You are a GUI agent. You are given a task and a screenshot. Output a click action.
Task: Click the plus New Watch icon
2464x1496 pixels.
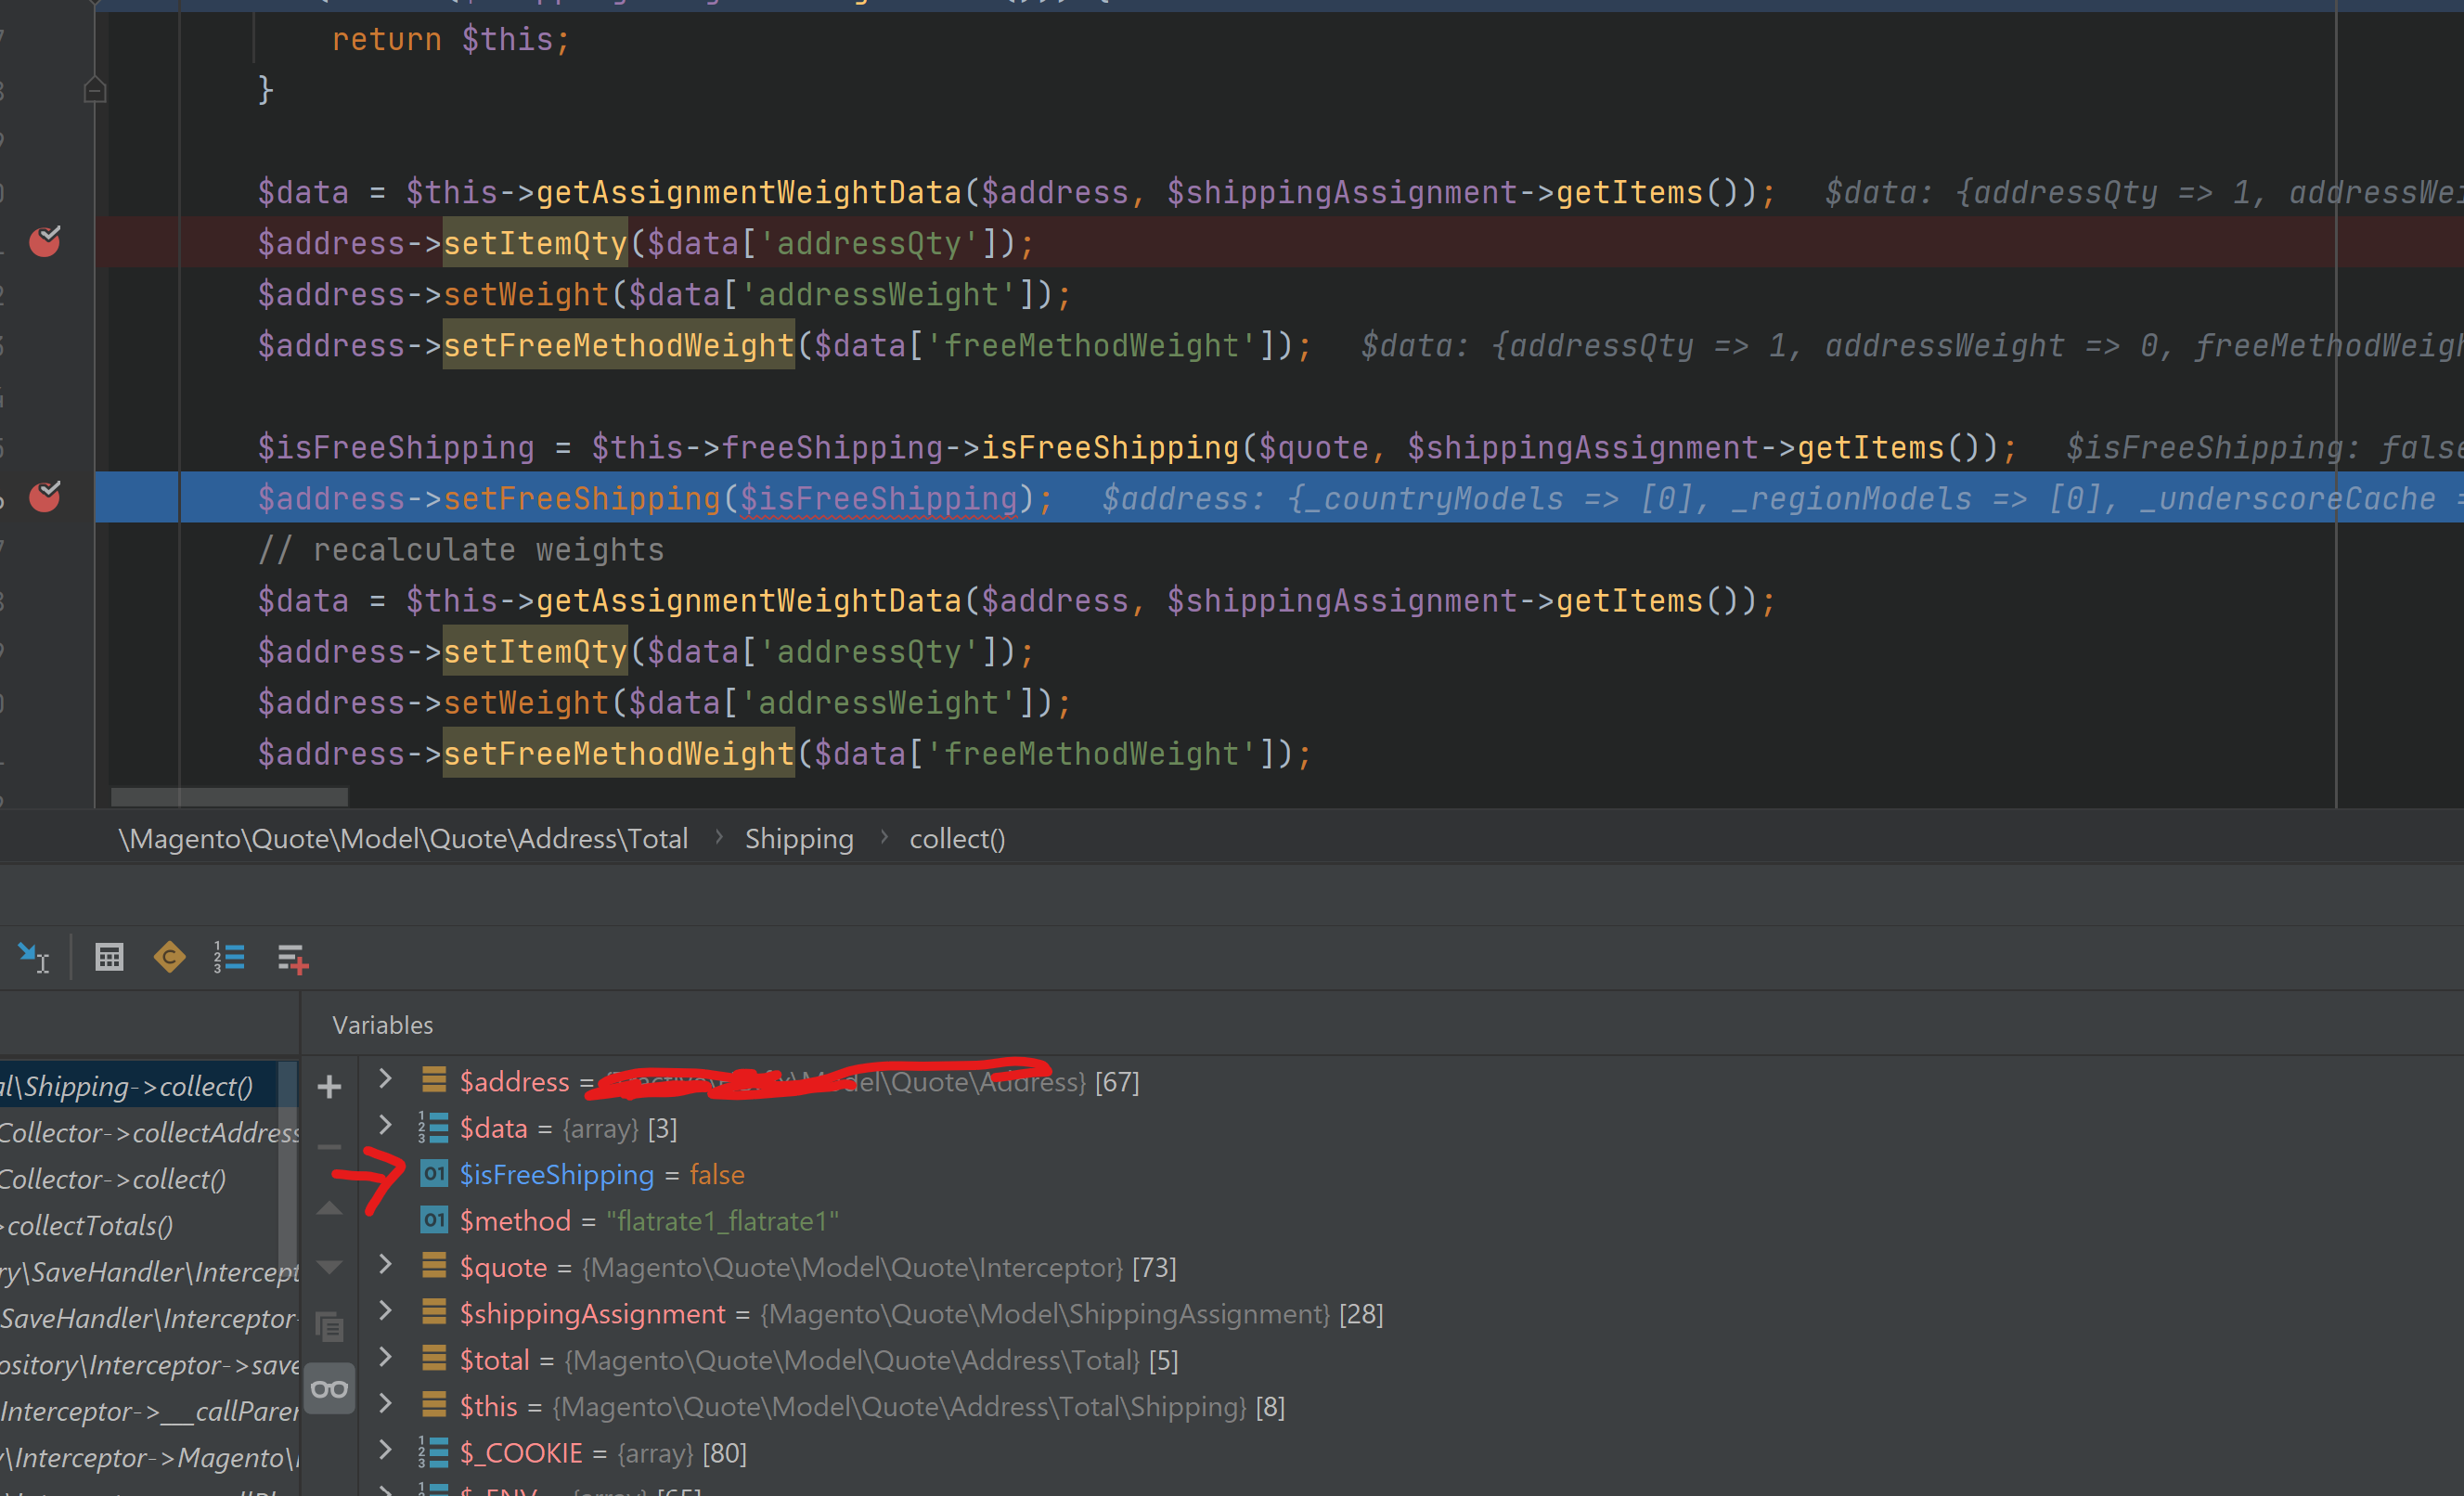329,1086
